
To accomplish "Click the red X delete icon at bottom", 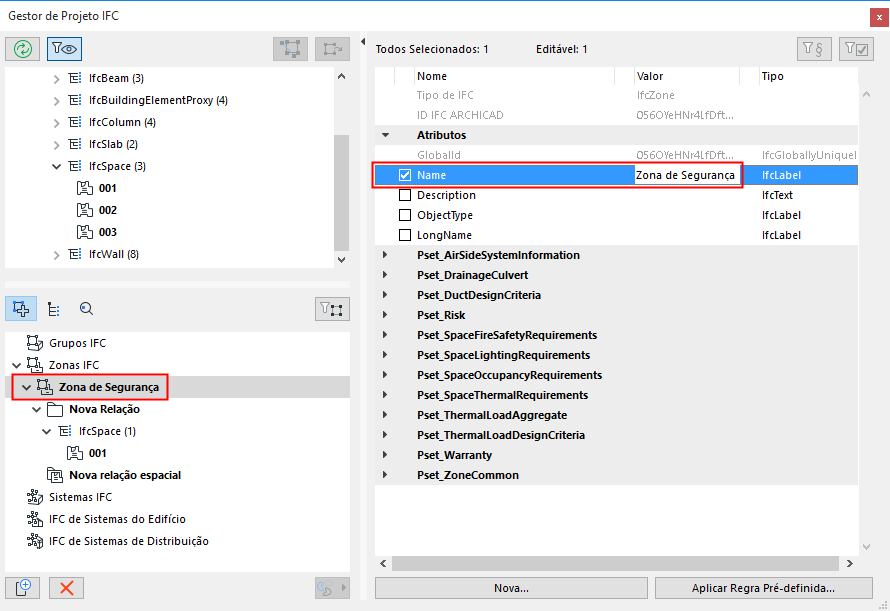I will pos(65,588).
